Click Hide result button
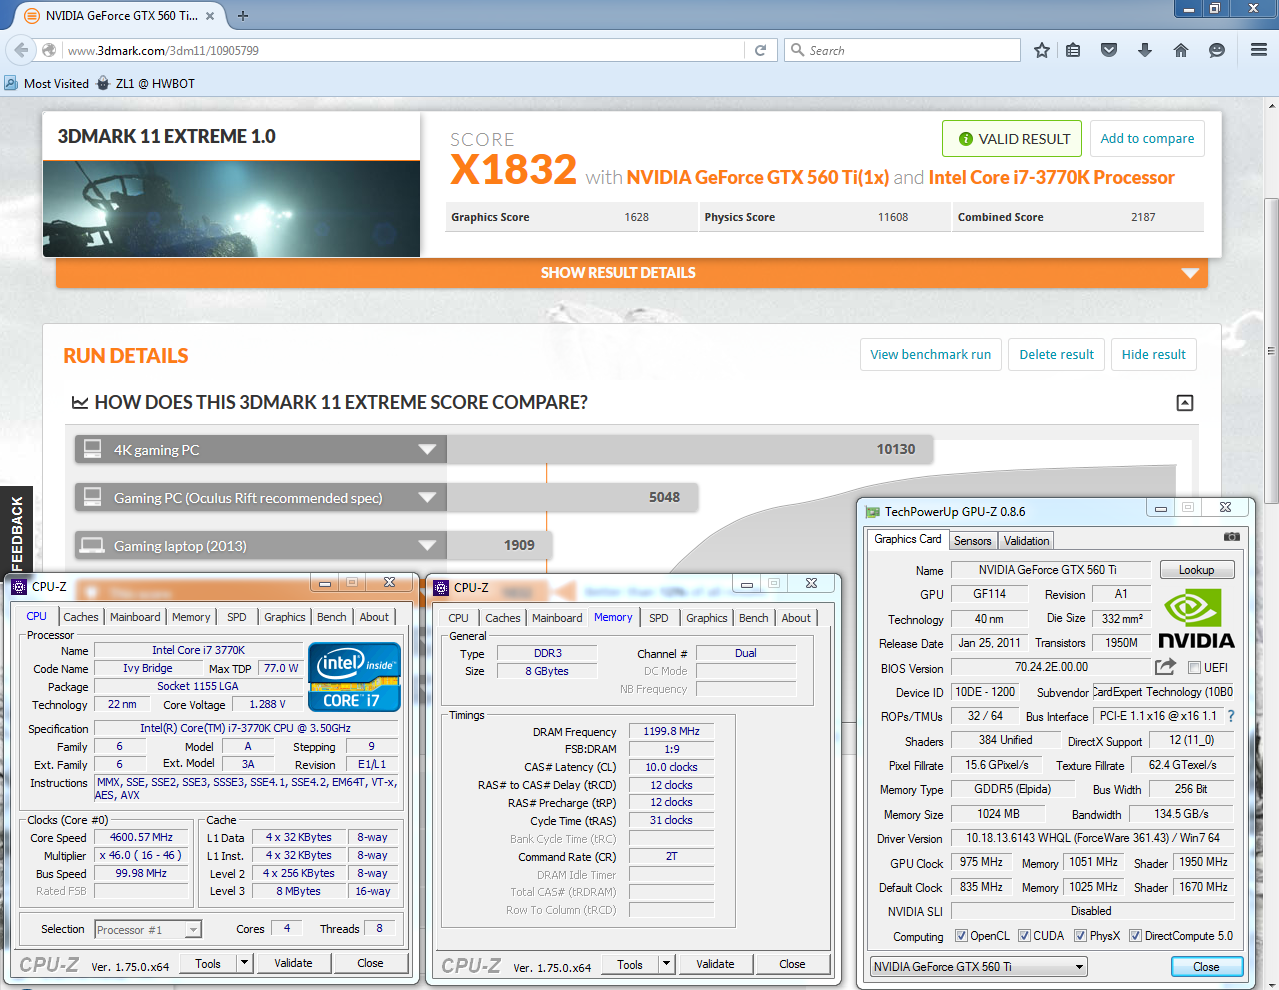1279x990 pixels. coord(1154,355)
